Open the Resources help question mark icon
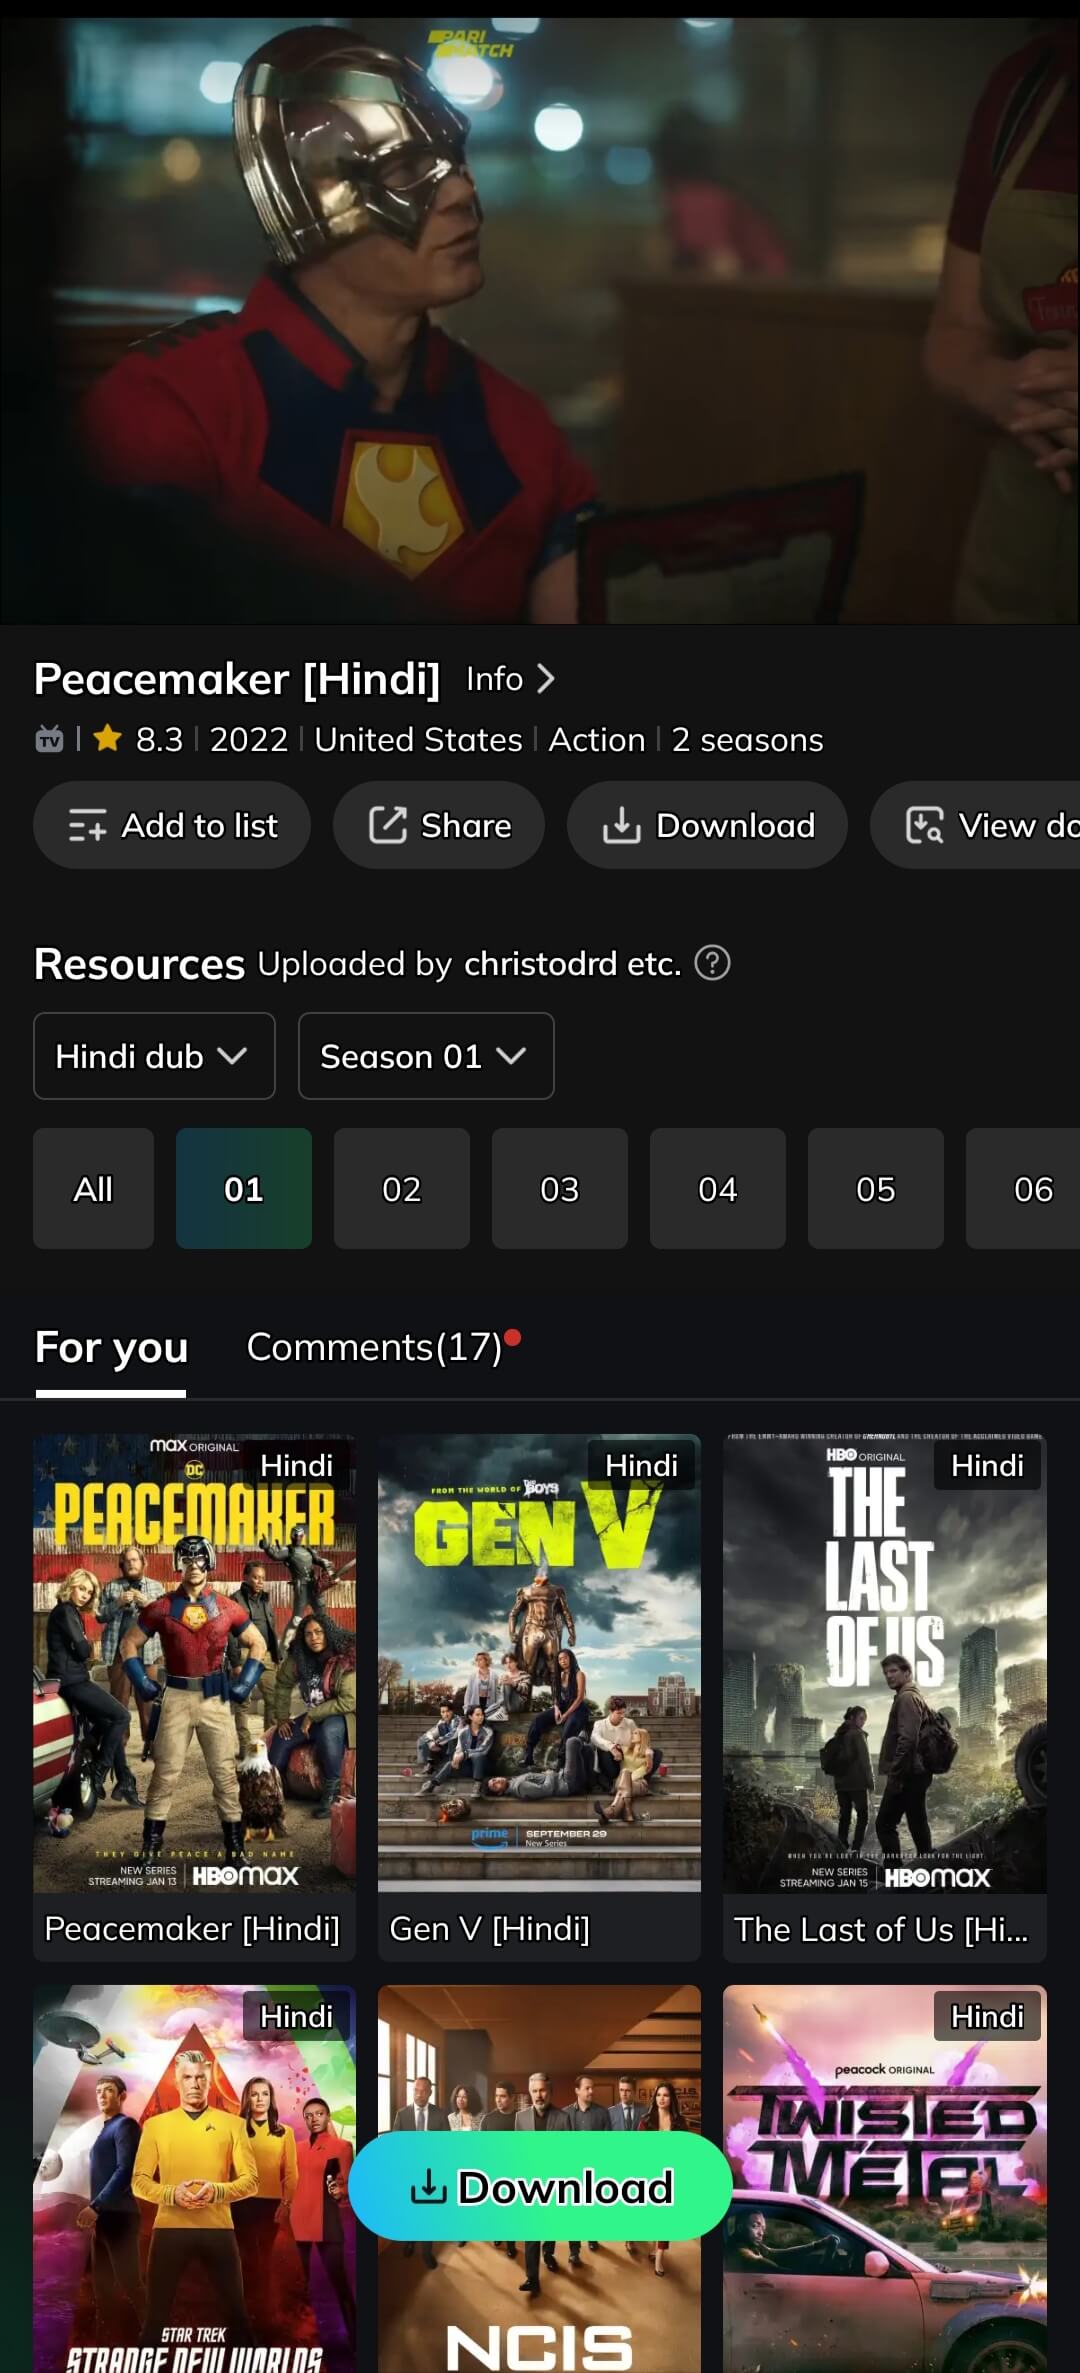Screen dimensions: 1080x2373 pyautogui.click(x=712, y=963)
